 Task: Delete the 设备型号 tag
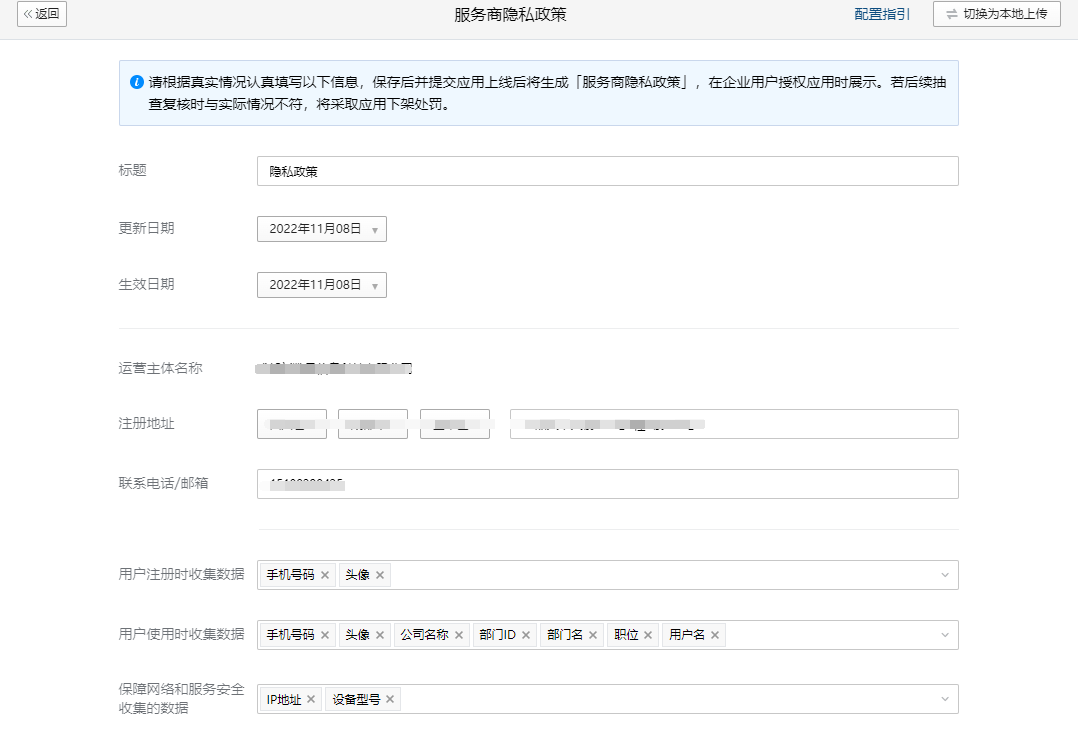tap(390, 699)
